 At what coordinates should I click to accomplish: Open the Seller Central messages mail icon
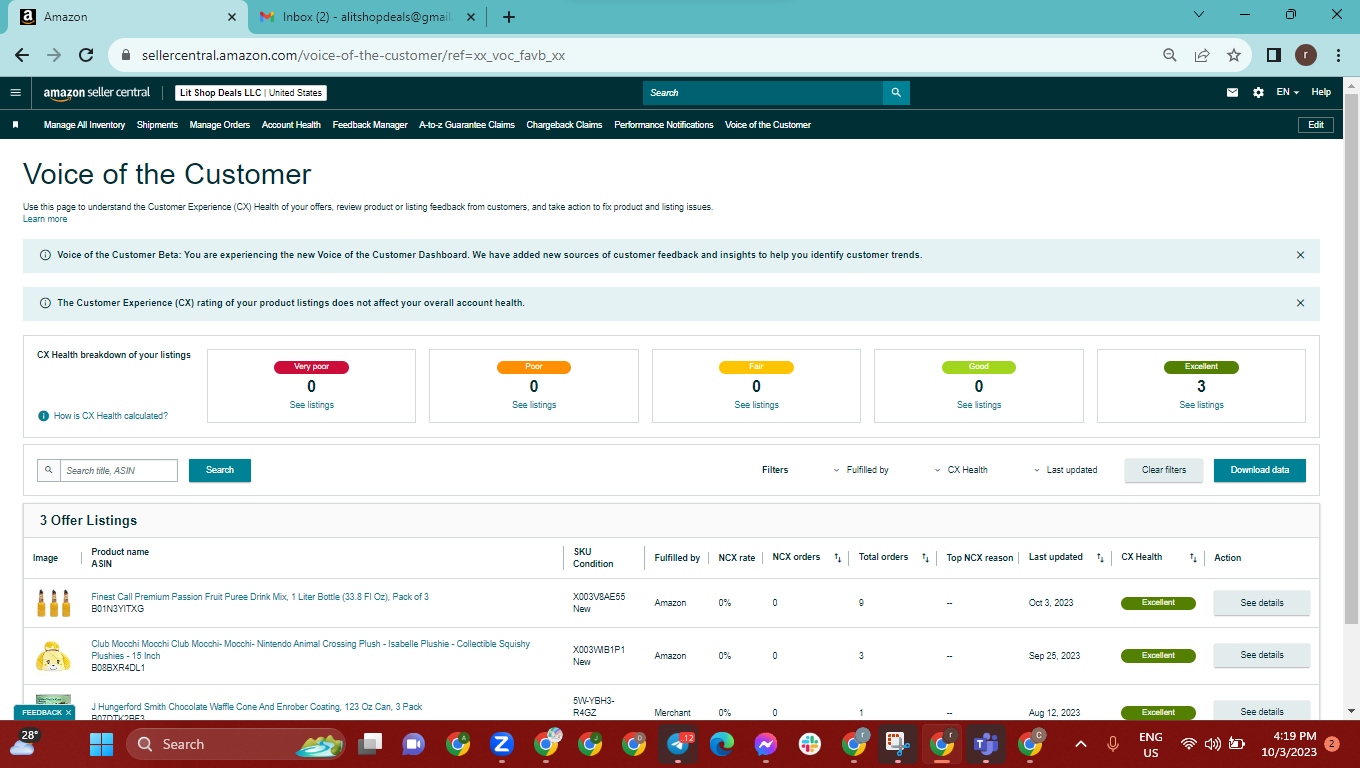tap(1232, 92)
